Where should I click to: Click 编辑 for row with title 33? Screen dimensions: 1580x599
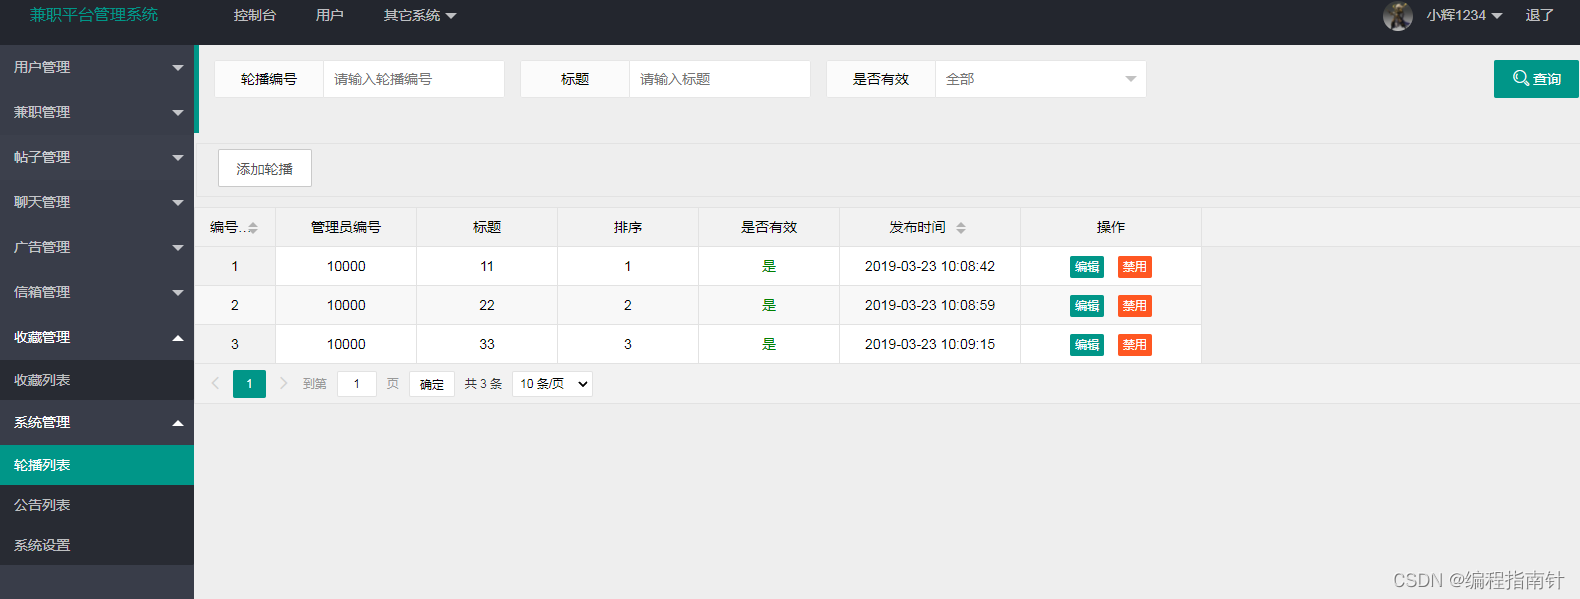1087,345
